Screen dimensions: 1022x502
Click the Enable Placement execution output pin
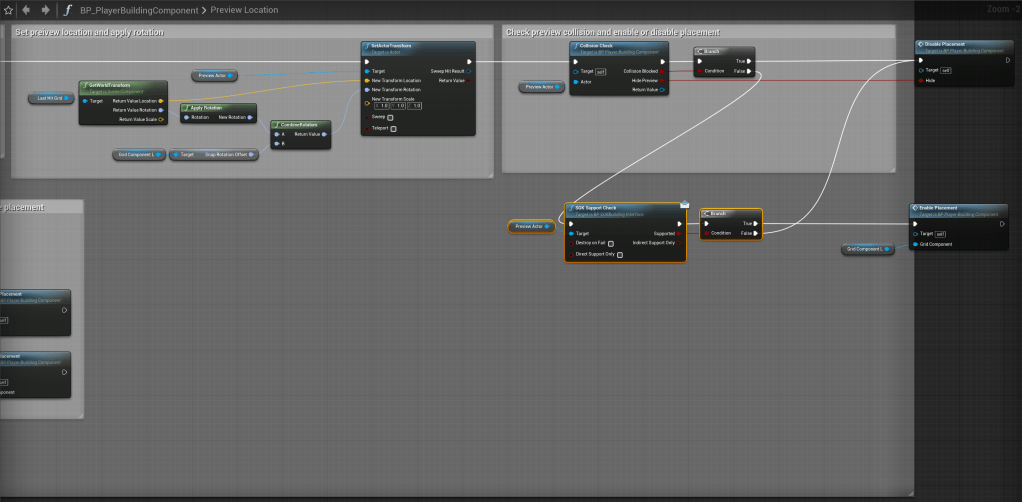coord(1002,223)
